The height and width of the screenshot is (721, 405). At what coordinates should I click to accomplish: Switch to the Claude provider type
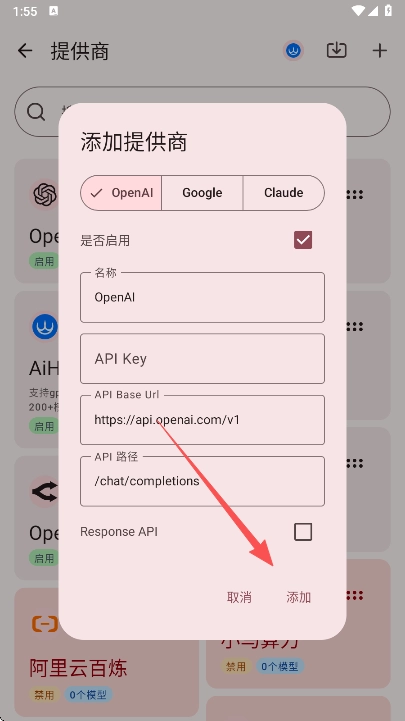(x=284, y=193)
